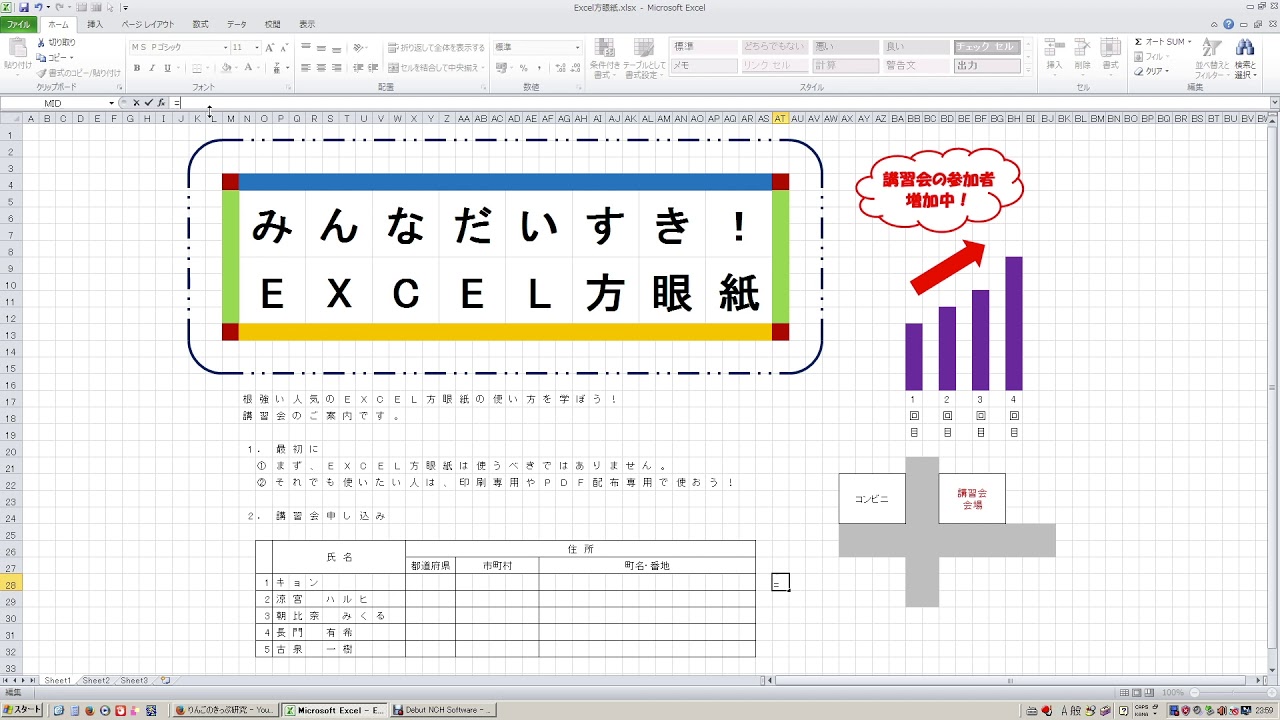Click the enter checkmark in formula bar
Image resolution: width=1280 pixels, height=720 pixels.
point(149,103)
